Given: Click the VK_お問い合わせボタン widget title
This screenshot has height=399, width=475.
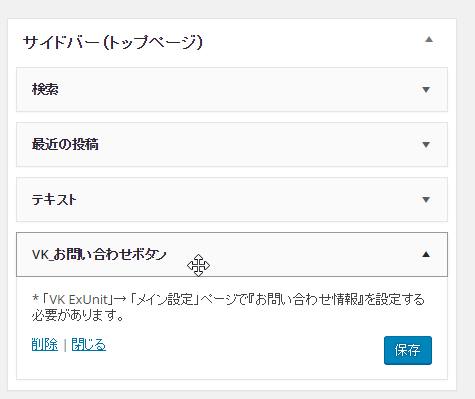Looking at the screenshot, I should point(99,254).
